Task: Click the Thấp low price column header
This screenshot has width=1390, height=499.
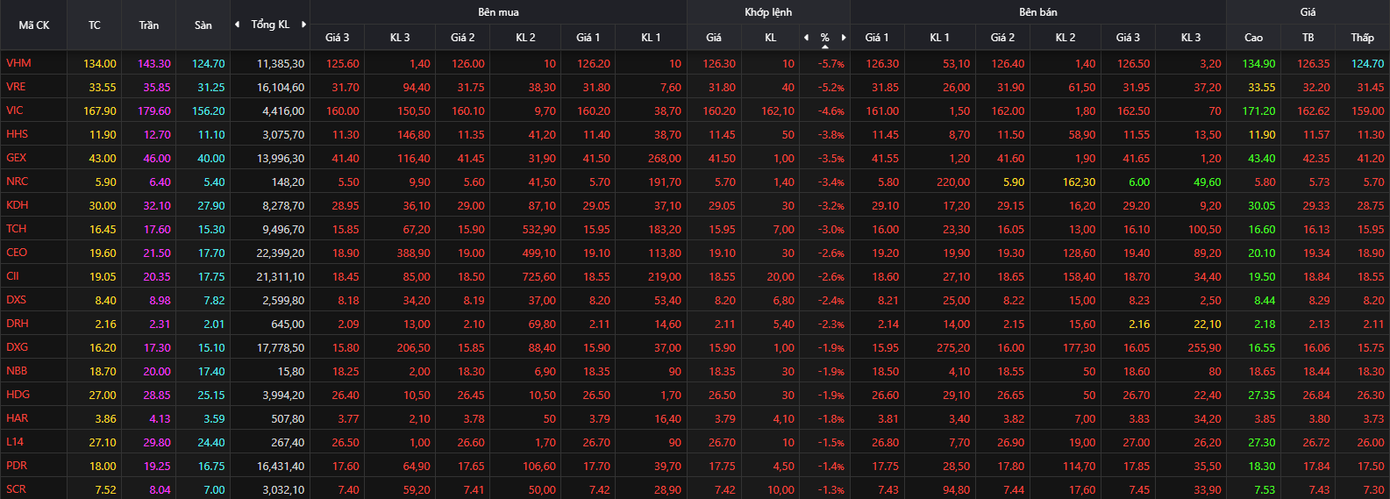Action: [x=1362, y=37]
